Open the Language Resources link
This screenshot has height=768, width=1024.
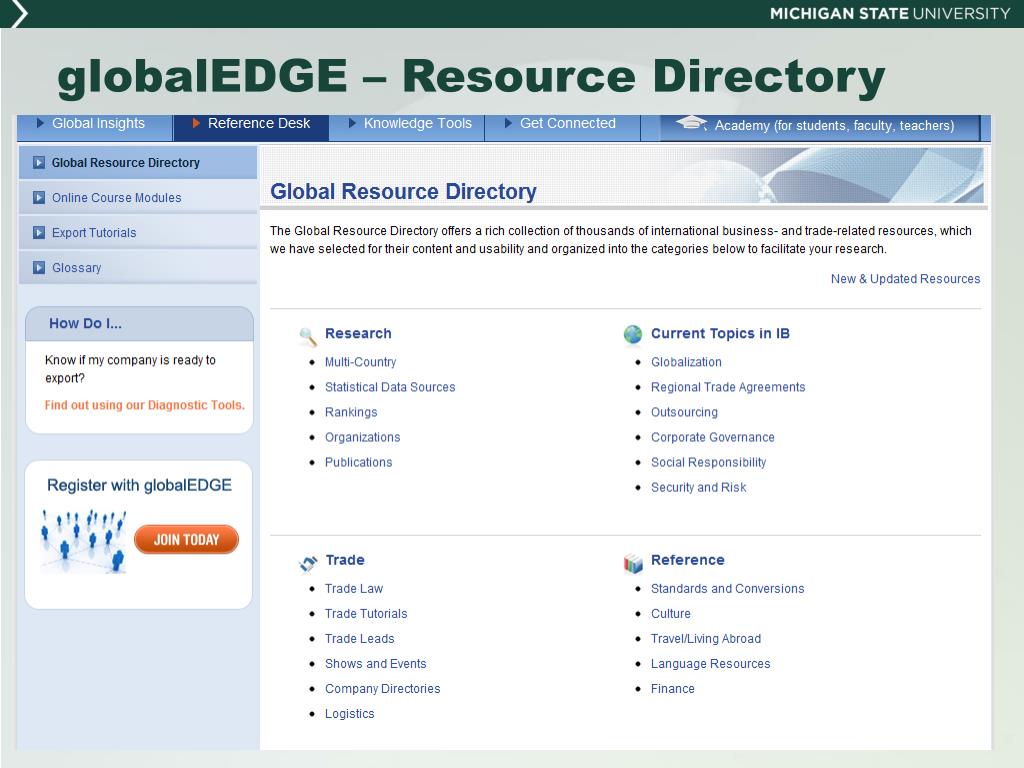tap(711, 664)
